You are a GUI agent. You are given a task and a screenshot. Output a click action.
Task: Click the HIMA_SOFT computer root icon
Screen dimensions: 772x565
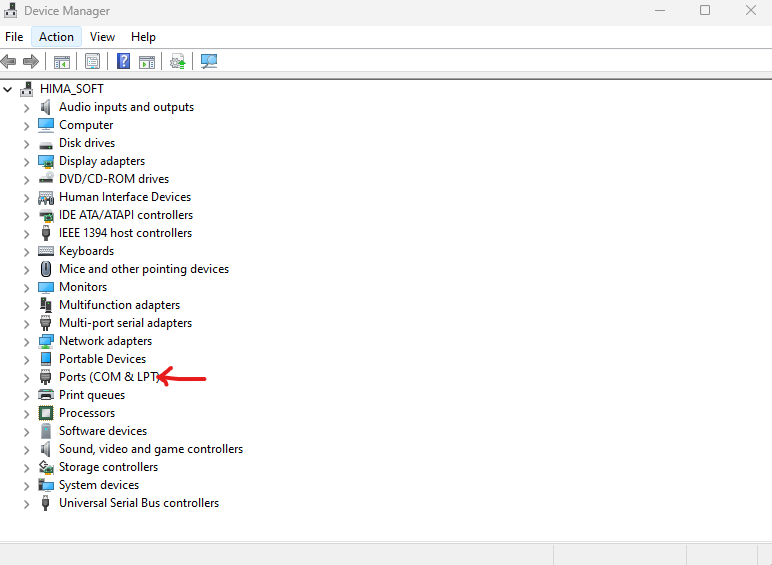(x=27, y=89)
